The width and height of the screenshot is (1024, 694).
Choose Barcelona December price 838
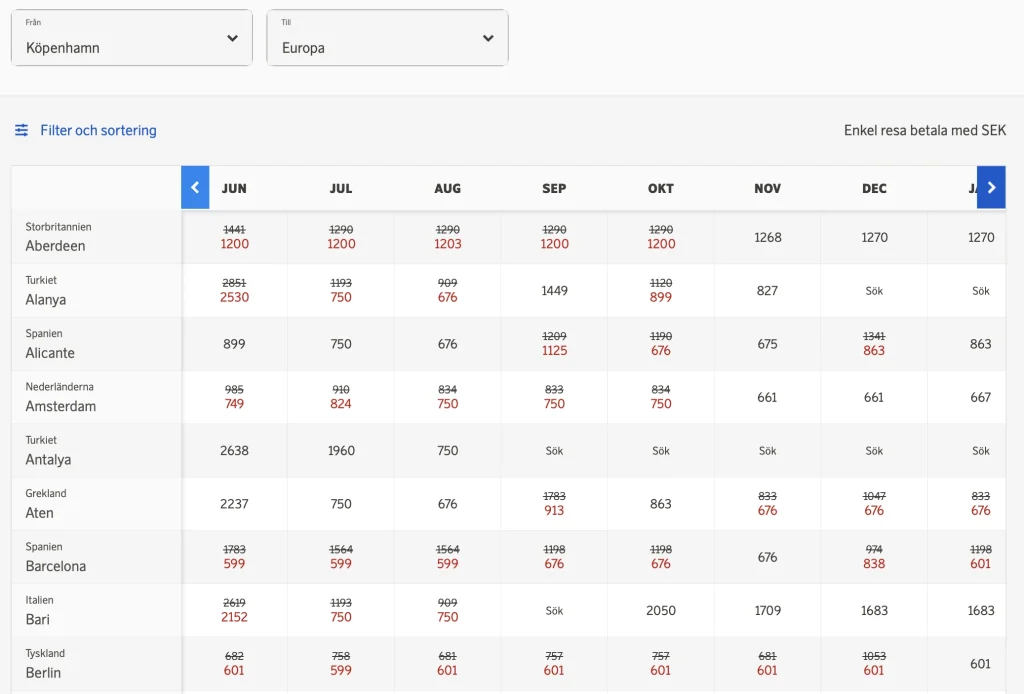874,564
